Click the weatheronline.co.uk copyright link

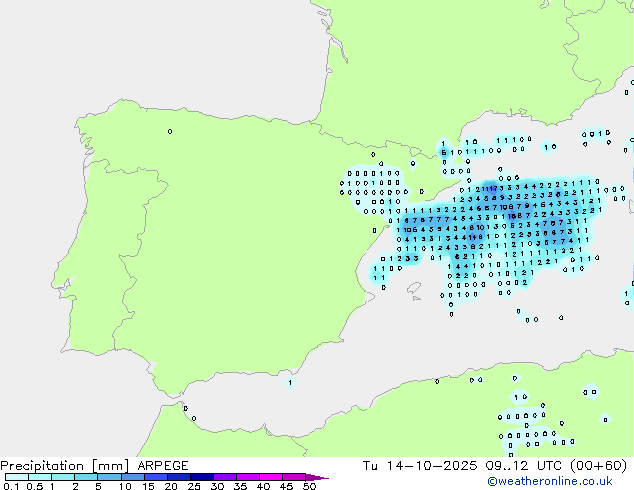tap(550, 481)
